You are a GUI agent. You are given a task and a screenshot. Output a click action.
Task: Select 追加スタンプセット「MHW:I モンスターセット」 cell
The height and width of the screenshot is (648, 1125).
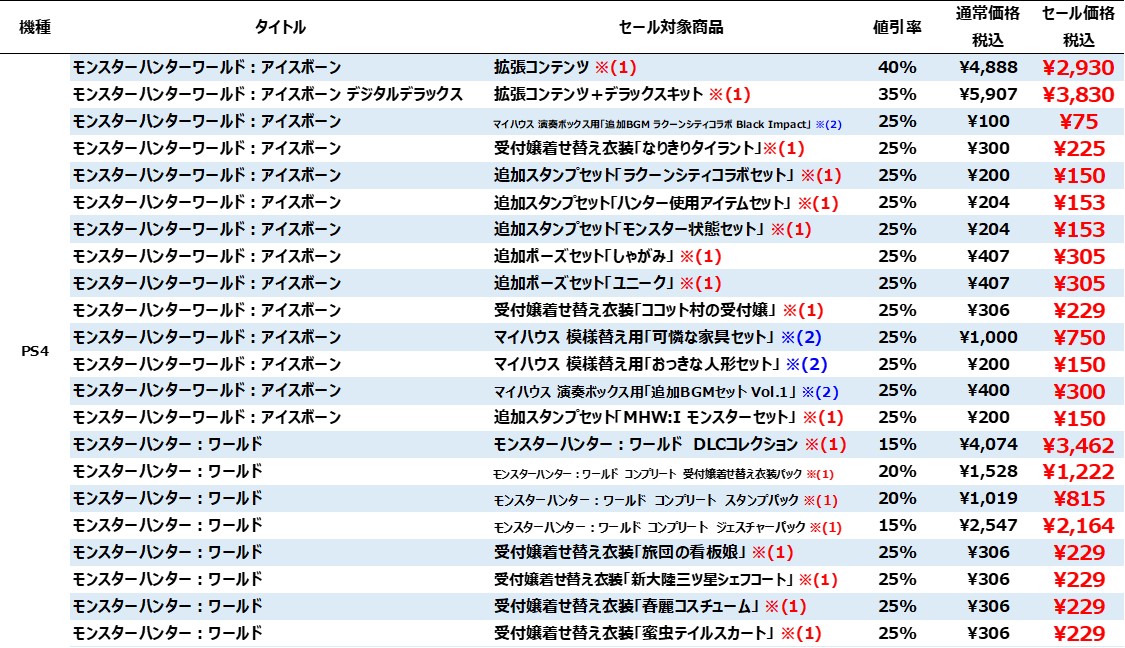668,417
